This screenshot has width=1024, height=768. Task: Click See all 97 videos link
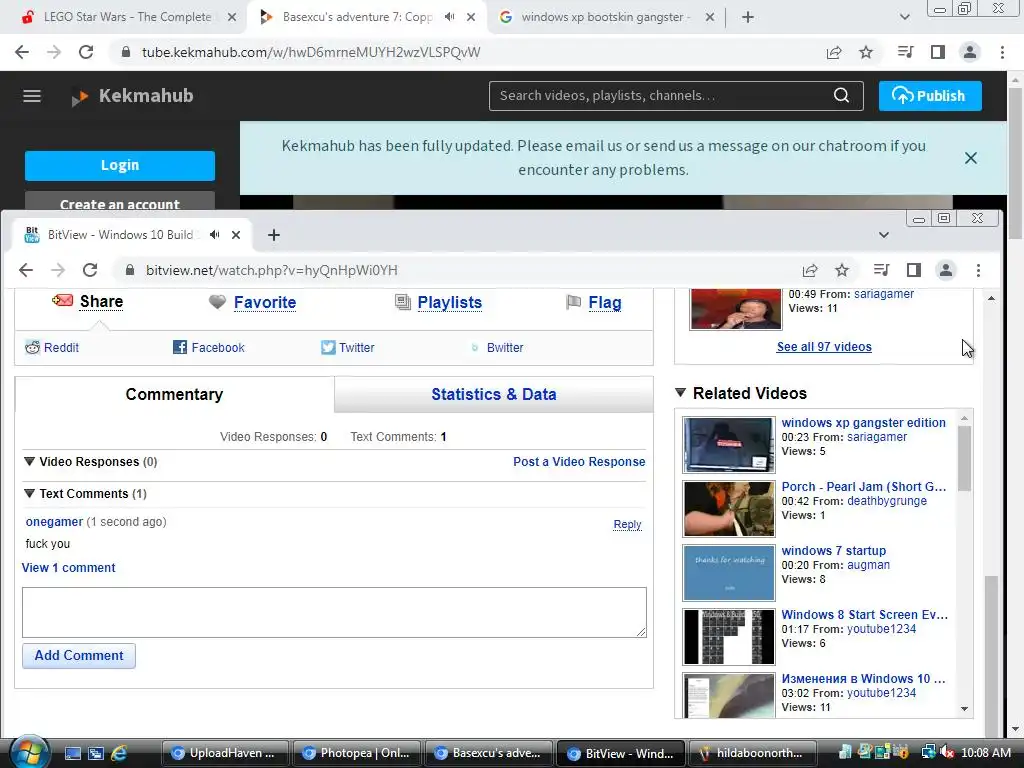(824, 347)
